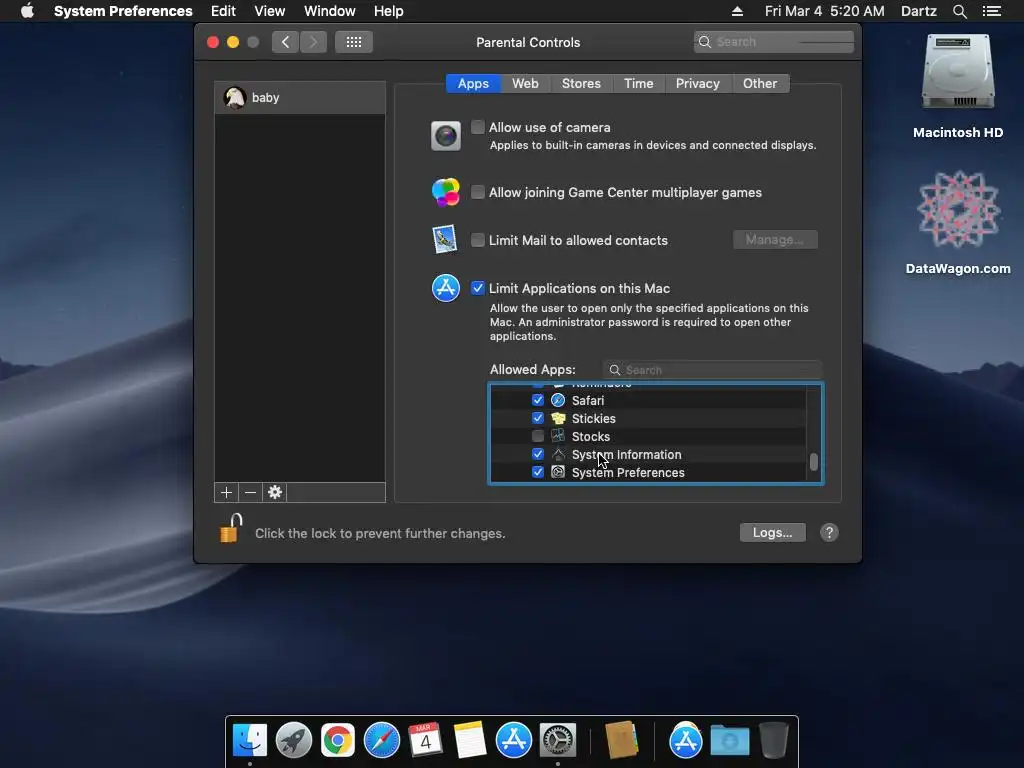Screen dimensions: 1024x768
Task: Click the Safari compass icon in Allowed Apps
Action: pyautogui.click(x=558, y=400)
